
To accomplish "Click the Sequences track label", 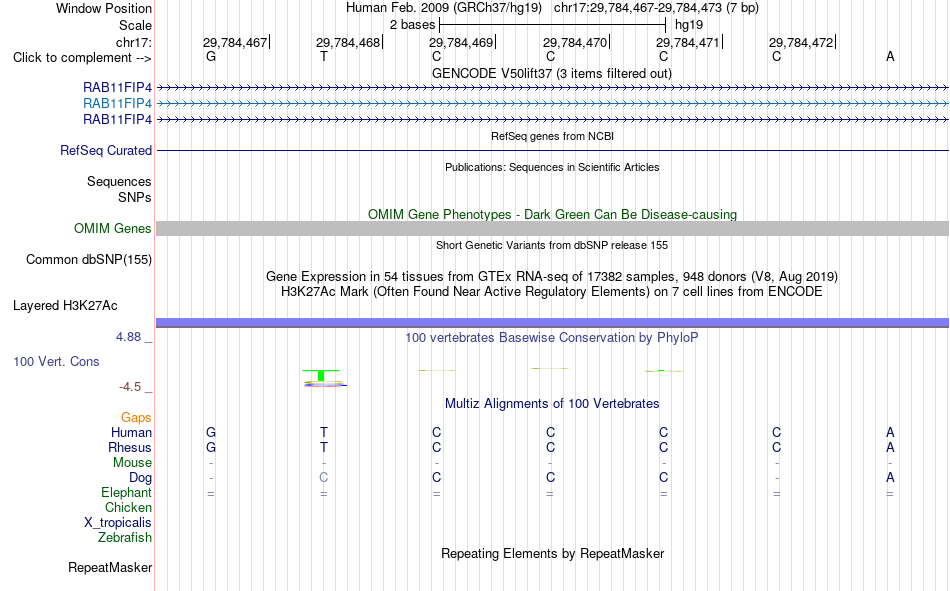I will (119, 181).
